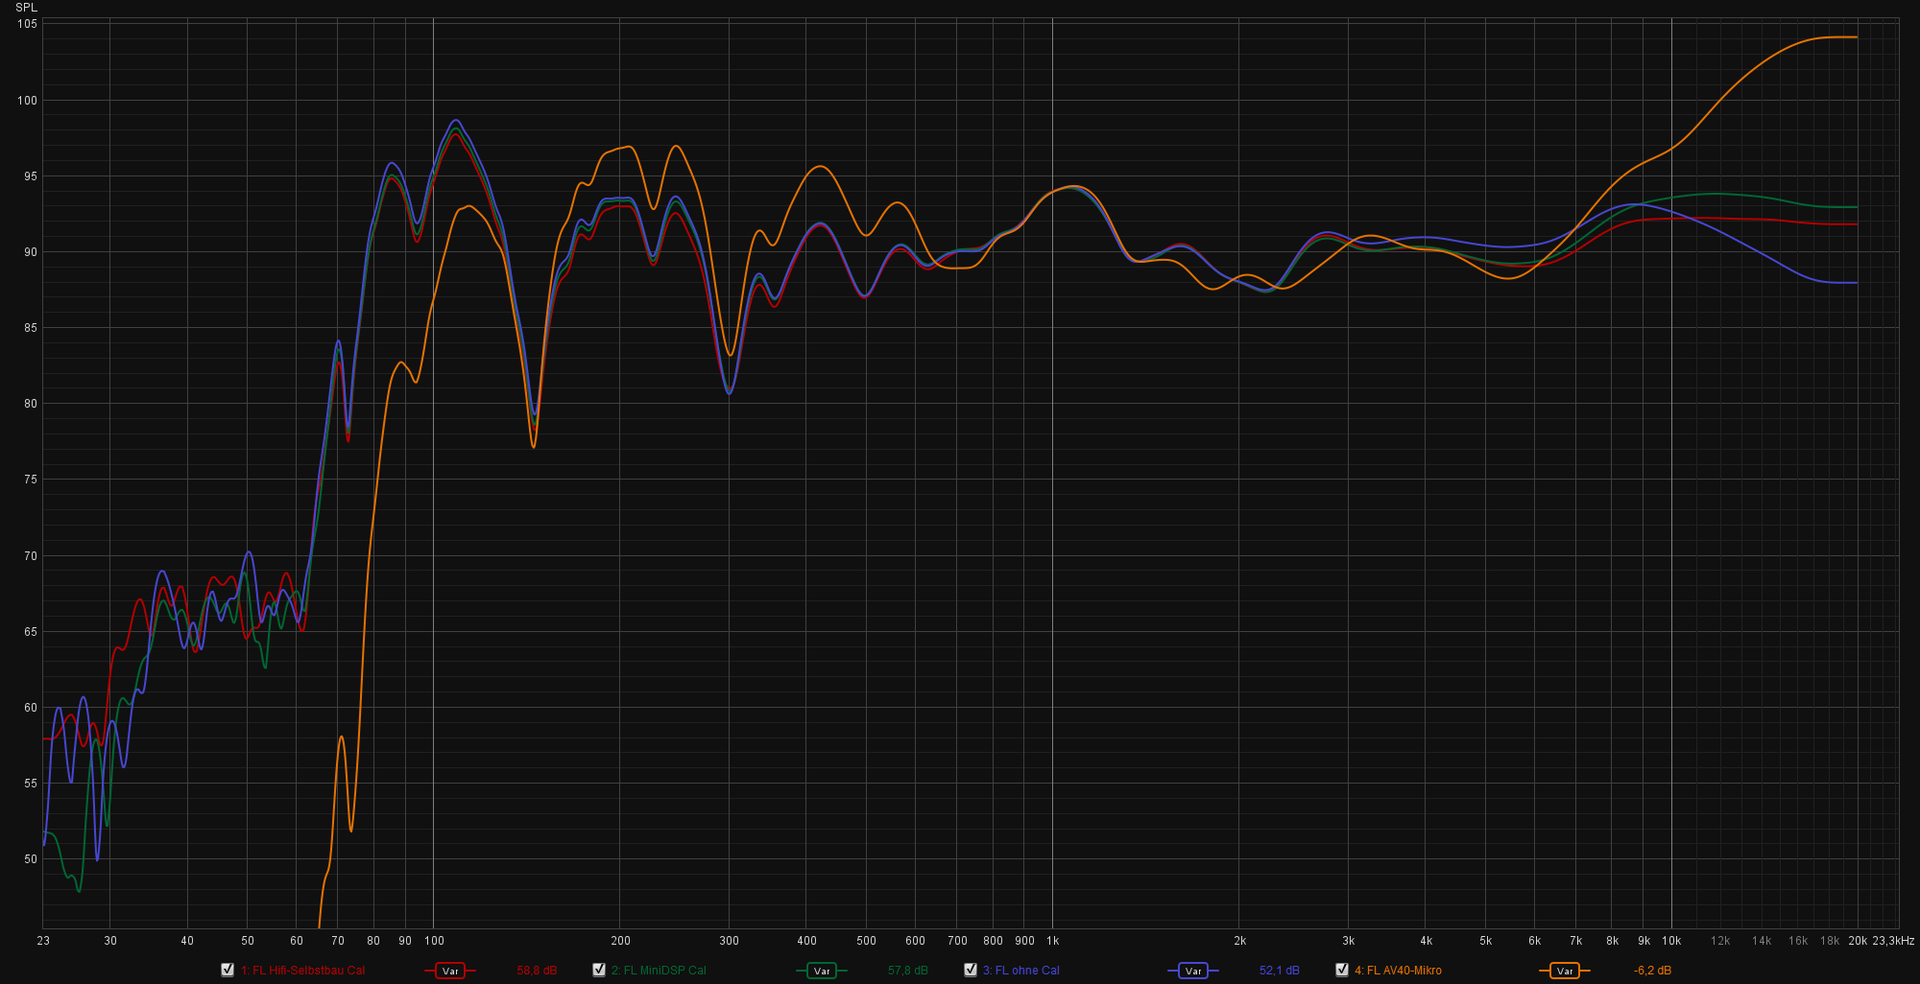Viewport: 1920px width, 984px height.
Task: Toggle the FL MiniDSP Cal trace checkbox
Action: click(599, 970)
